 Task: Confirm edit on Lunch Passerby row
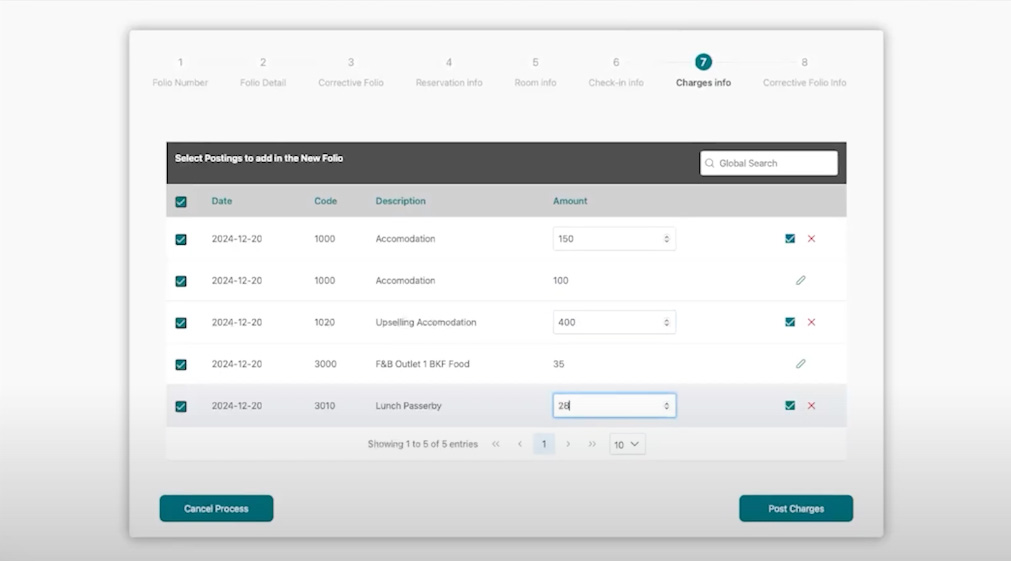click(790, 406)
